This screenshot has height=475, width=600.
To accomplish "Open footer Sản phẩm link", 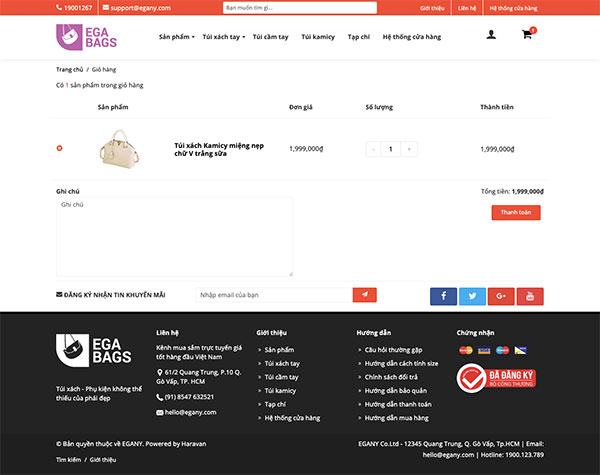I will pos(279,349).
